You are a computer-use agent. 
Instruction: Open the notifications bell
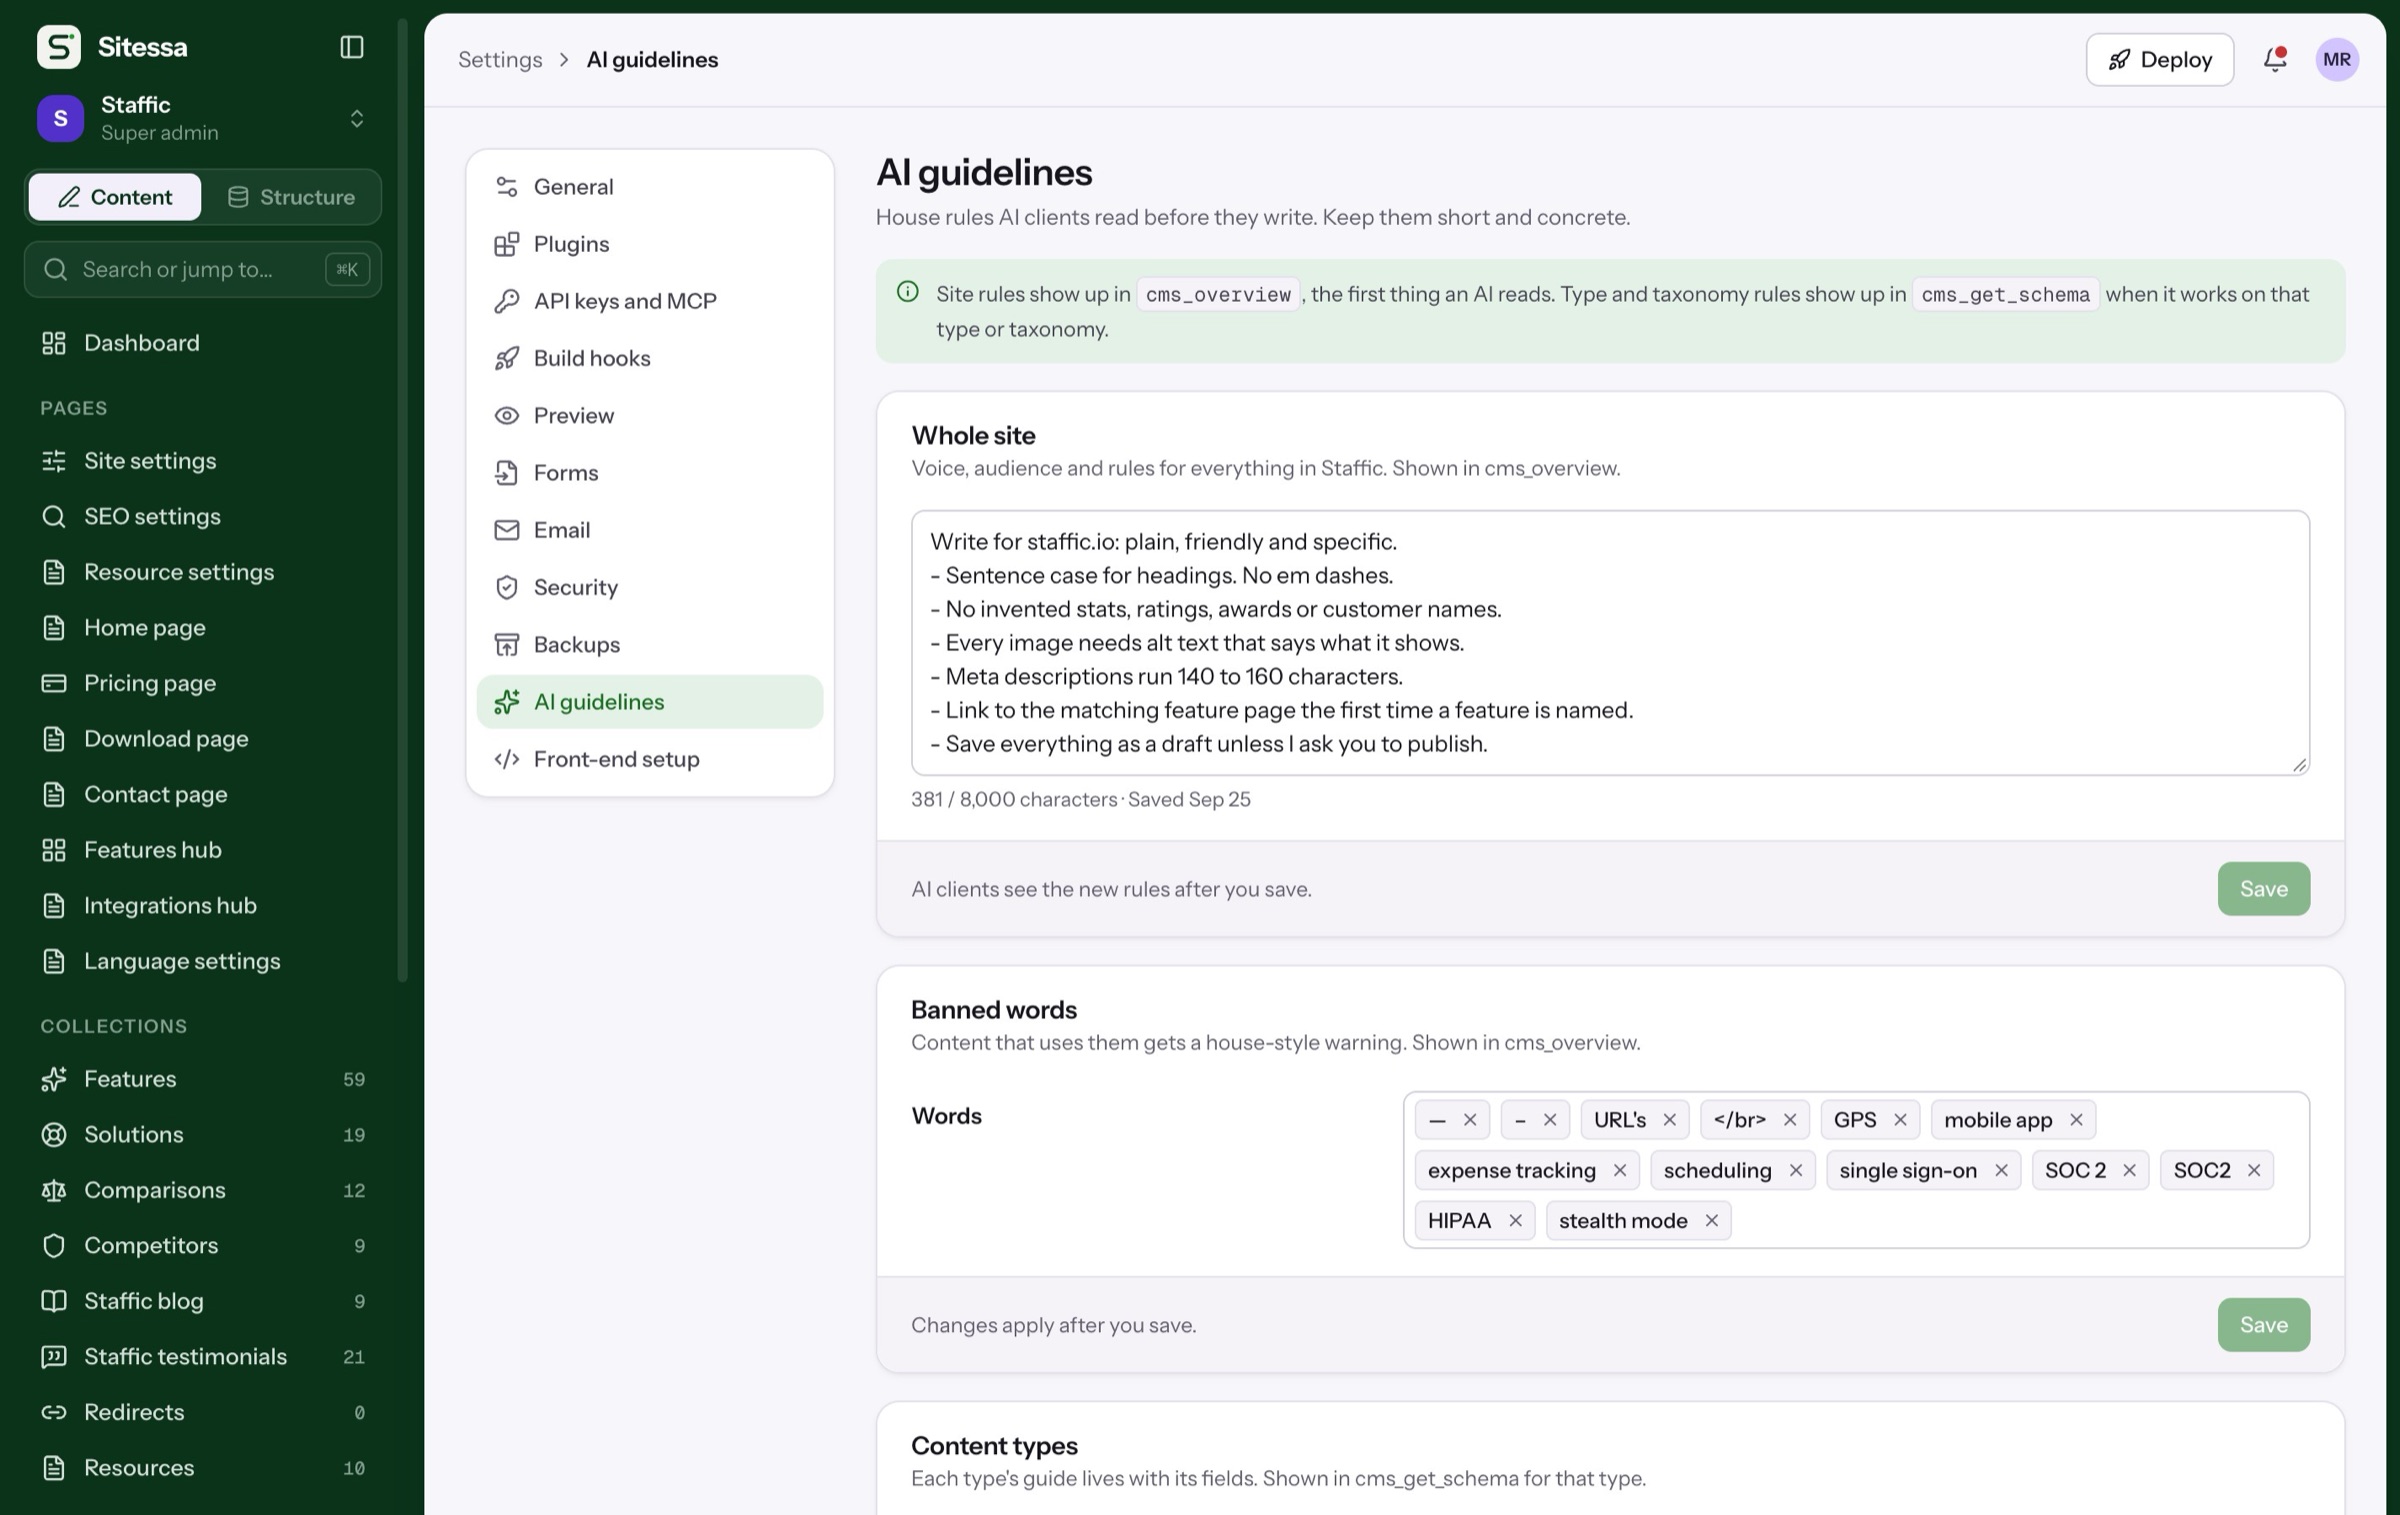(x=2275, y=59)
